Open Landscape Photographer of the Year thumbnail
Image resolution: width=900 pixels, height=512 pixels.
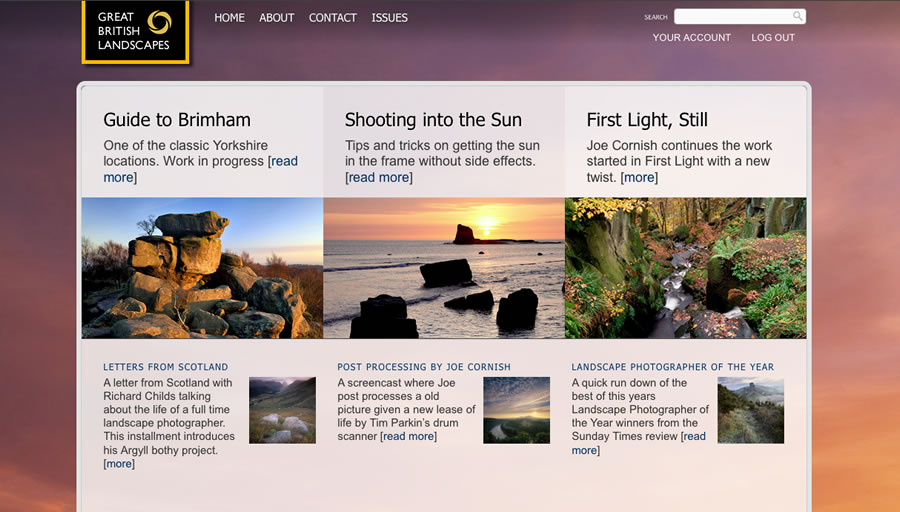click(750, 410)
